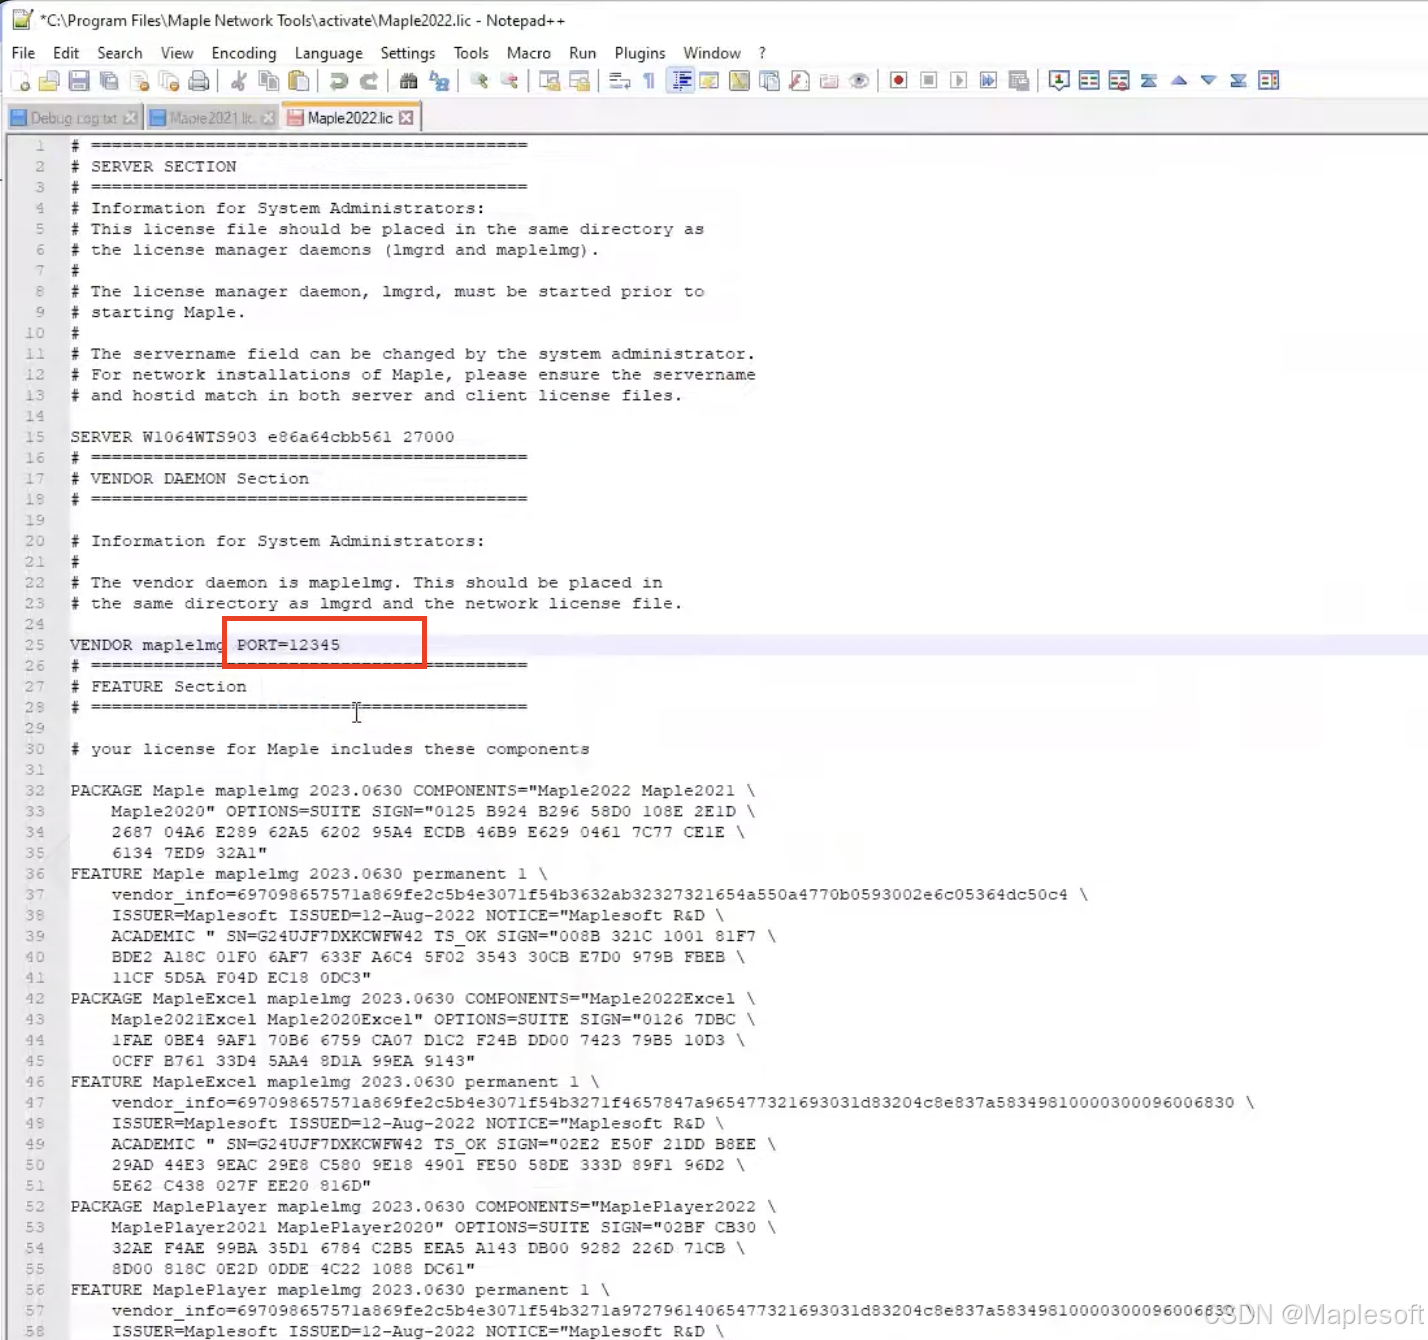The width and height of the screenshot is (1428, 1340).
Task: Start recording a macro
Action: [x=898, y=81]
